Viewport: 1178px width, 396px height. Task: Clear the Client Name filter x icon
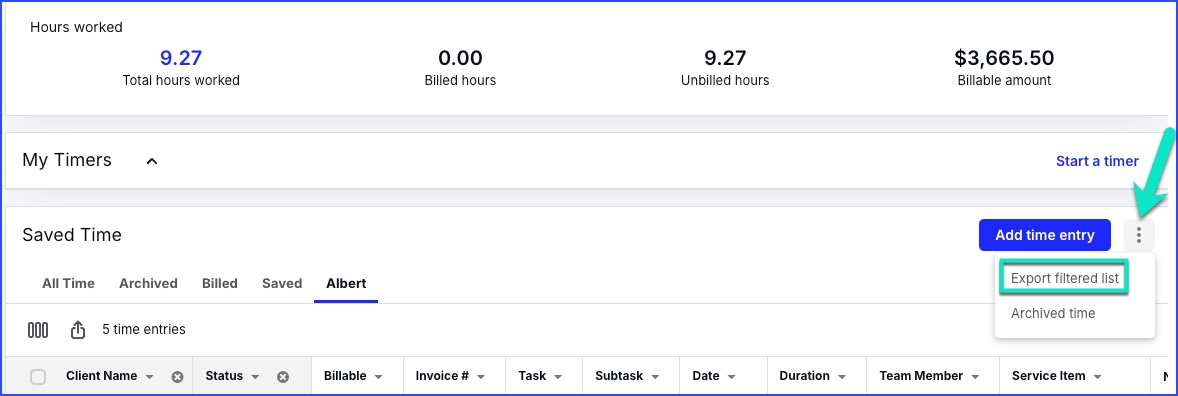click(177, 376)
